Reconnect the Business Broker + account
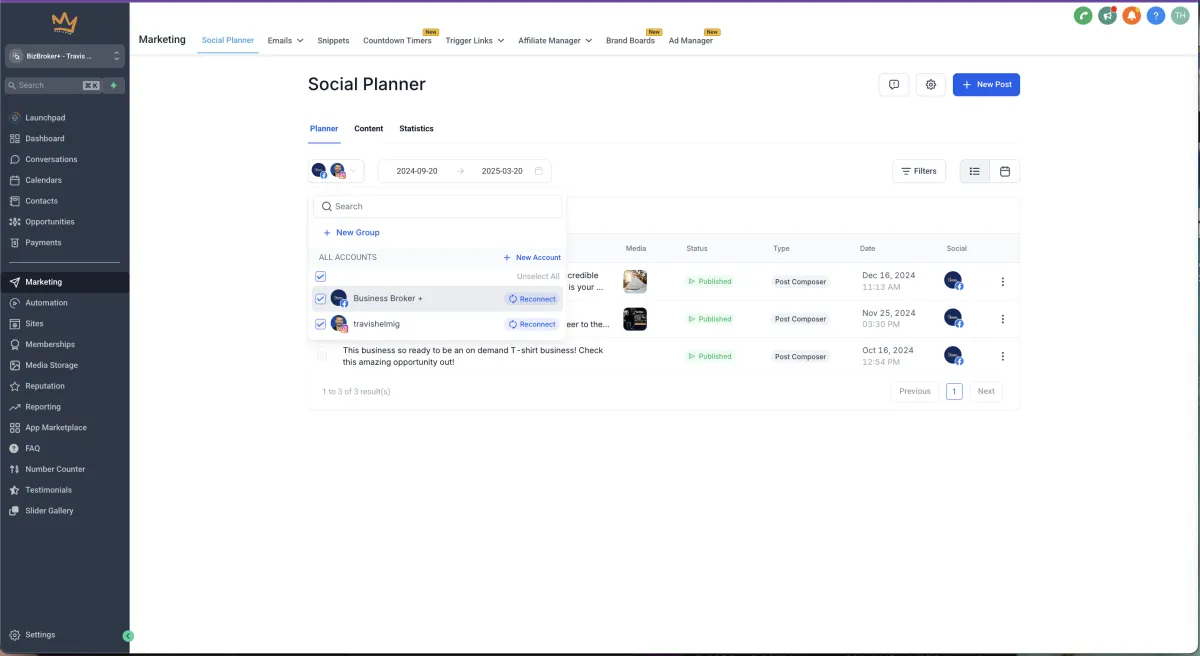Image resolution: width=1200 pixels, height=656 pixels. pyautogui.click(x=532, y=299)
